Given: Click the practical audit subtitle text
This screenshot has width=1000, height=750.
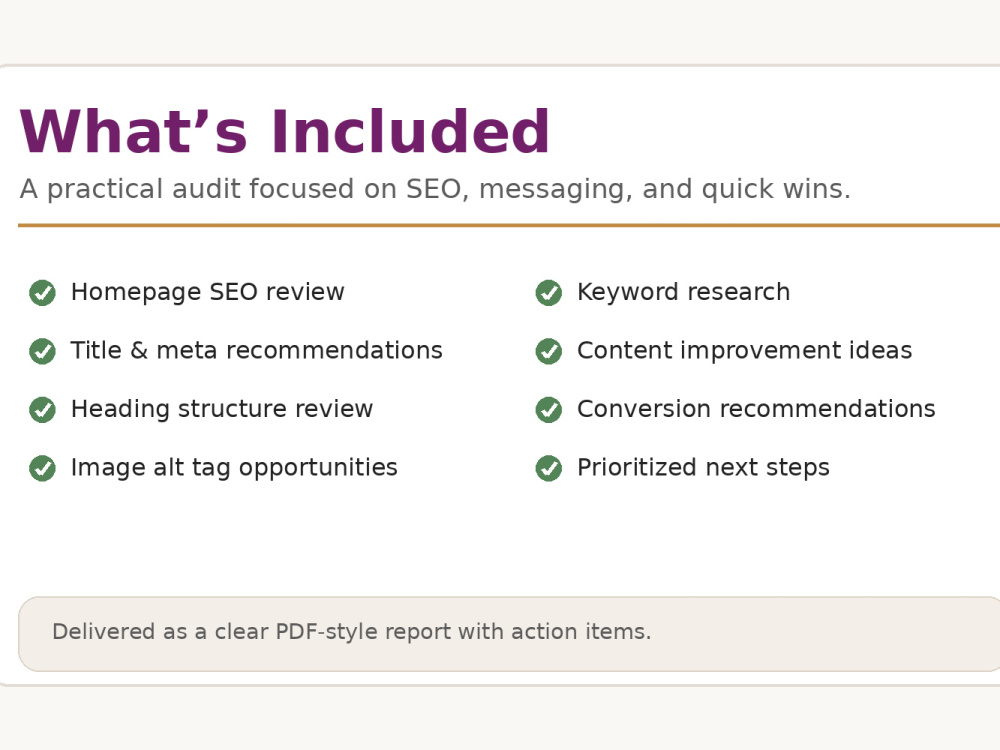Looking at the screenshot, I should (x=435, y=189).
